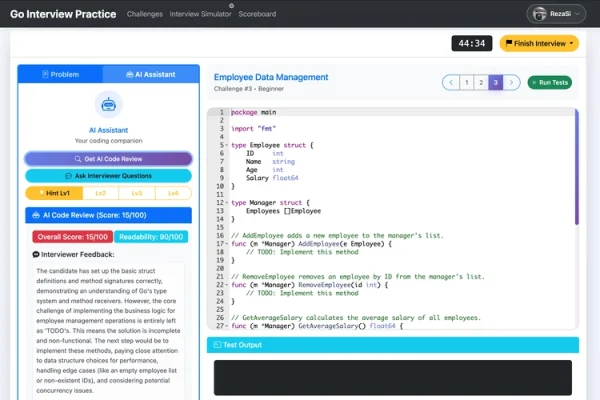Click the robot icon on AI Assistant tab

[x=130, y=74]
